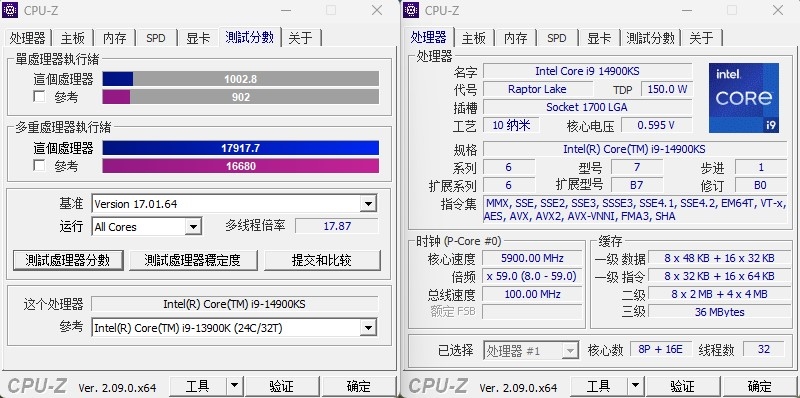800x398 pixels.
Task: Click the 代号 value Raptor Lake
Action: pos(537,89)
